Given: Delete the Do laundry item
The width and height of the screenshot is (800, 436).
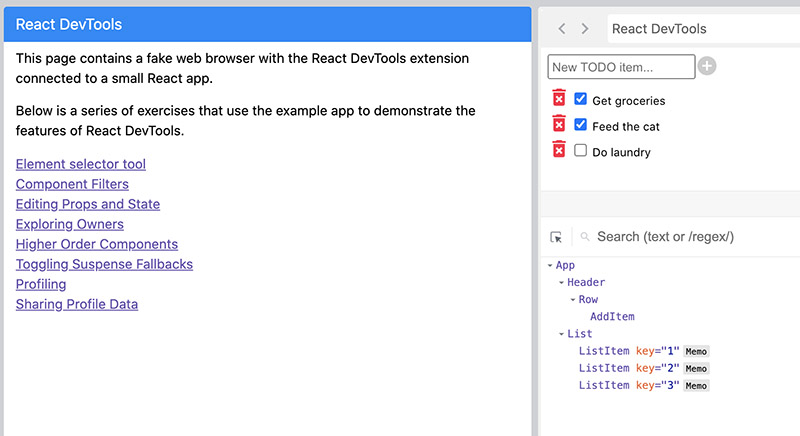Looking at the screenshot, I should [x=559, y=149].
